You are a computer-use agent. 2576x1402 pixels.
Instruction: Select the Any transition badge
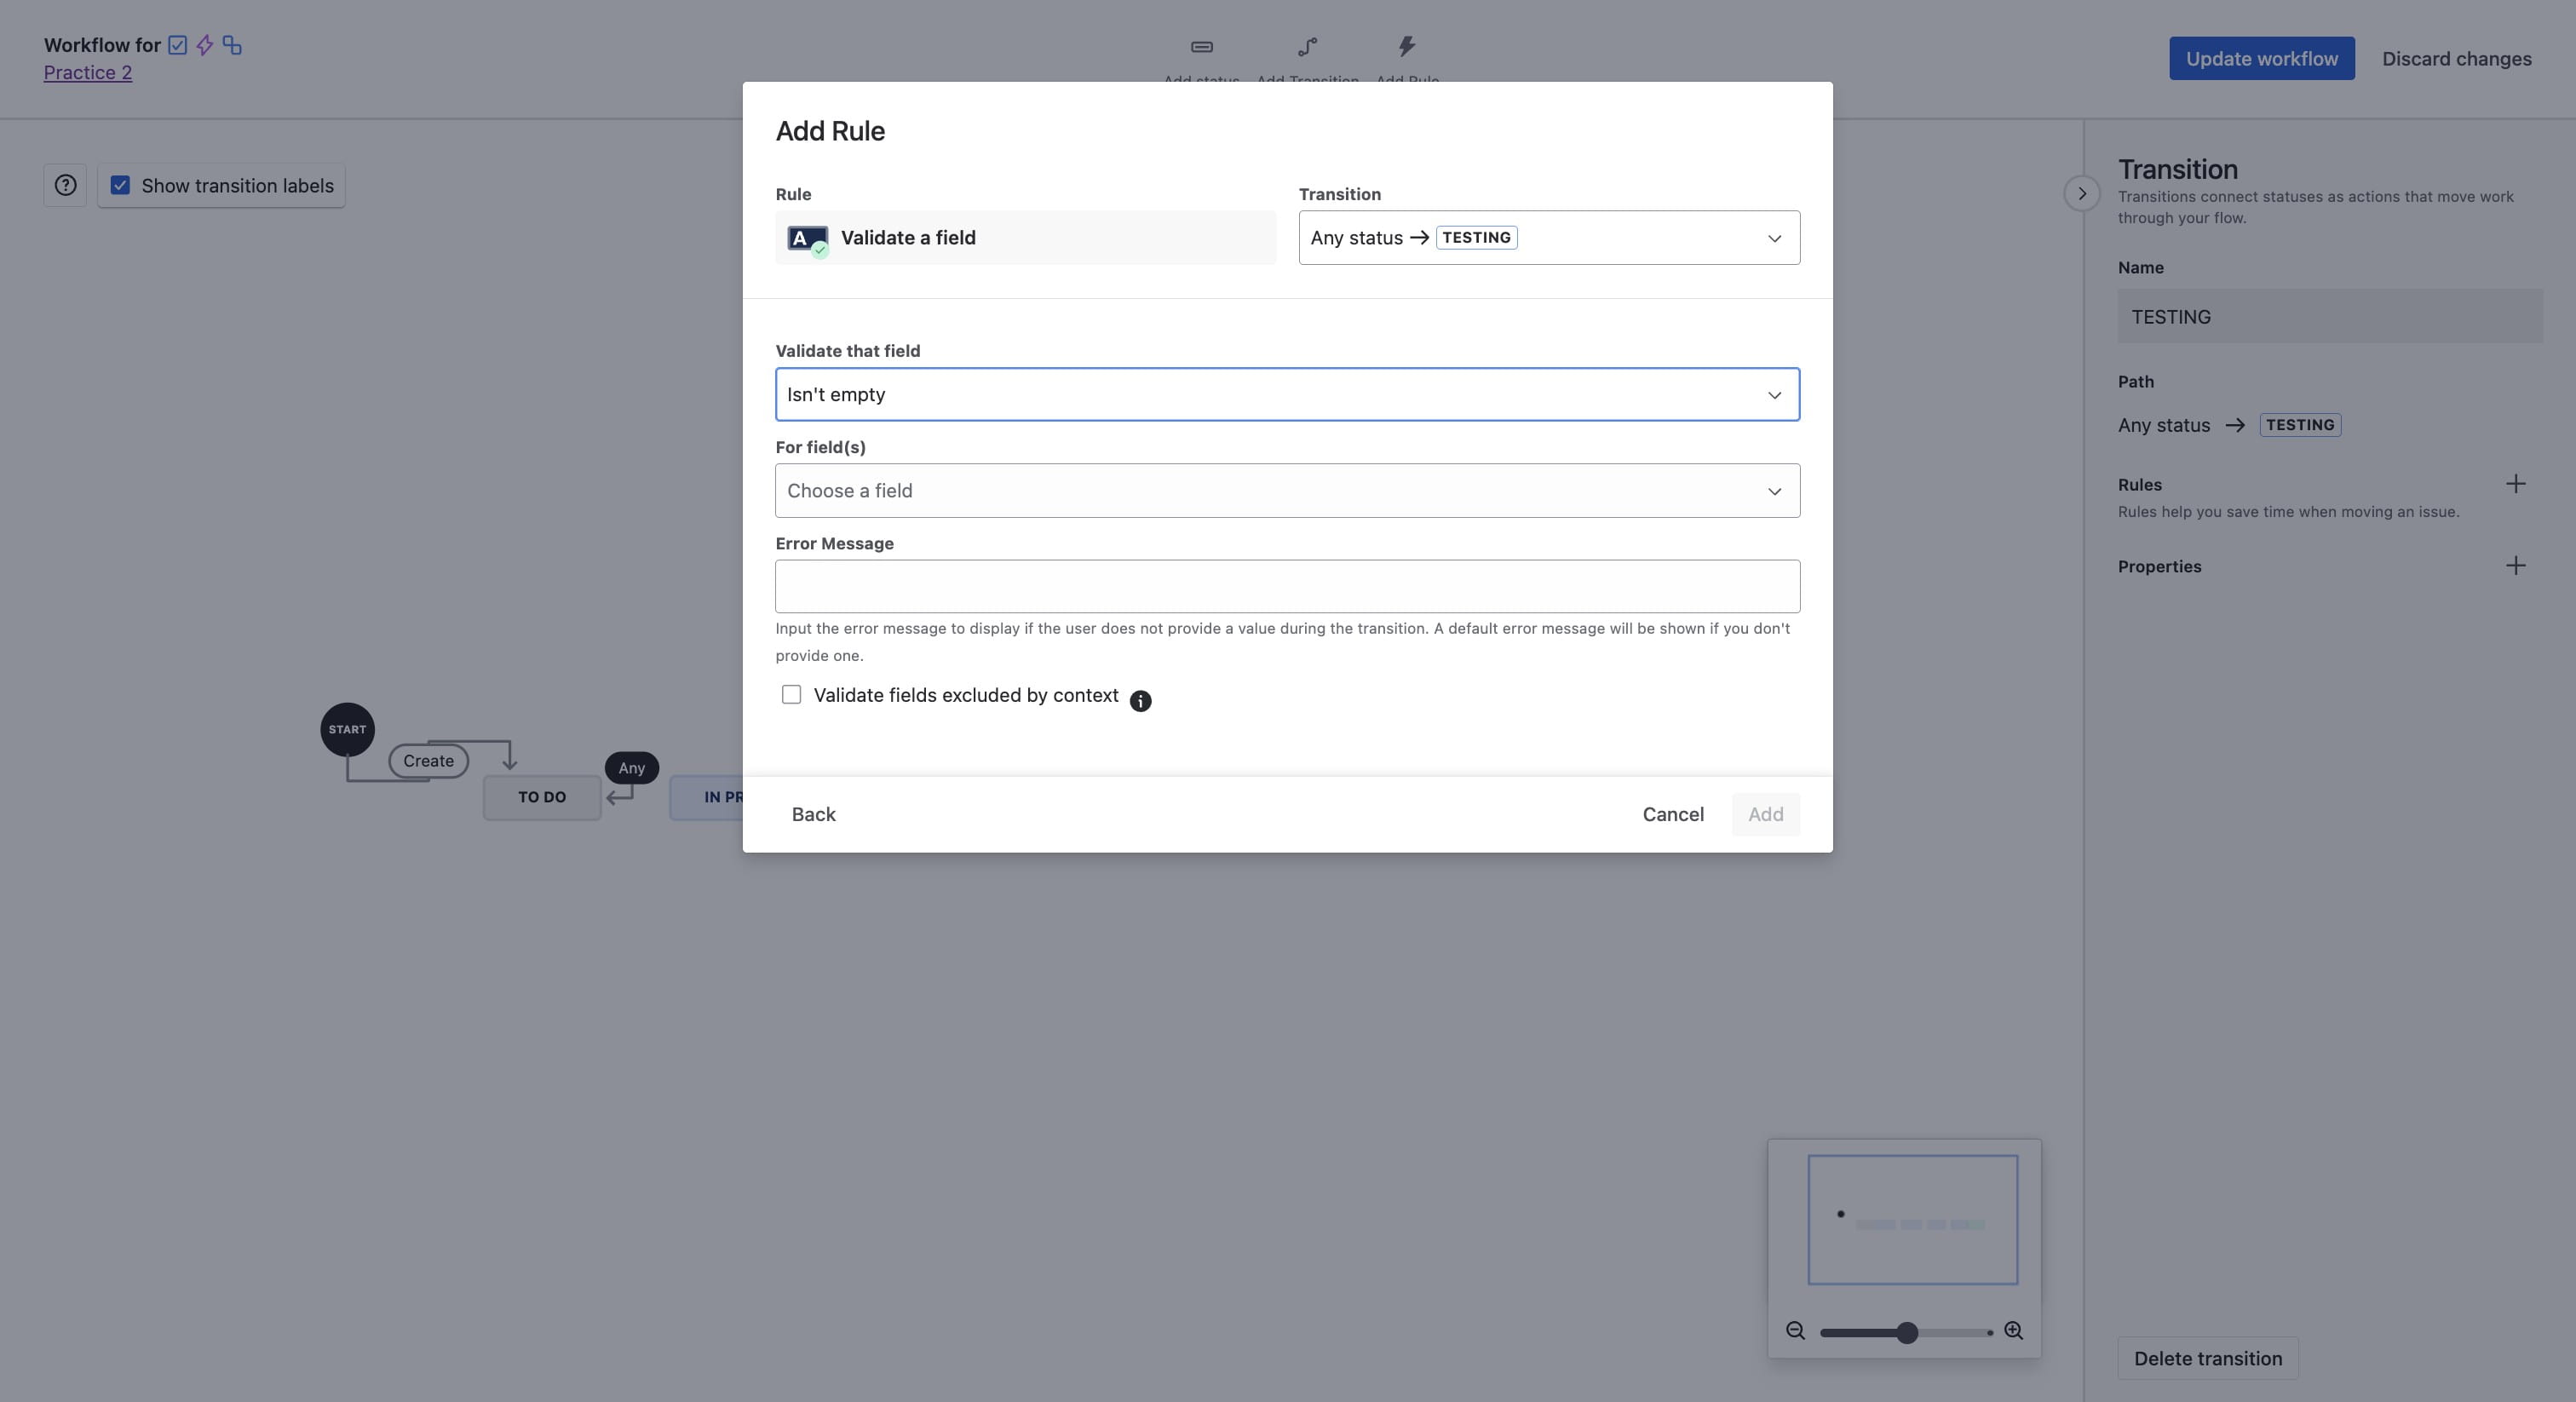point(632,769)
